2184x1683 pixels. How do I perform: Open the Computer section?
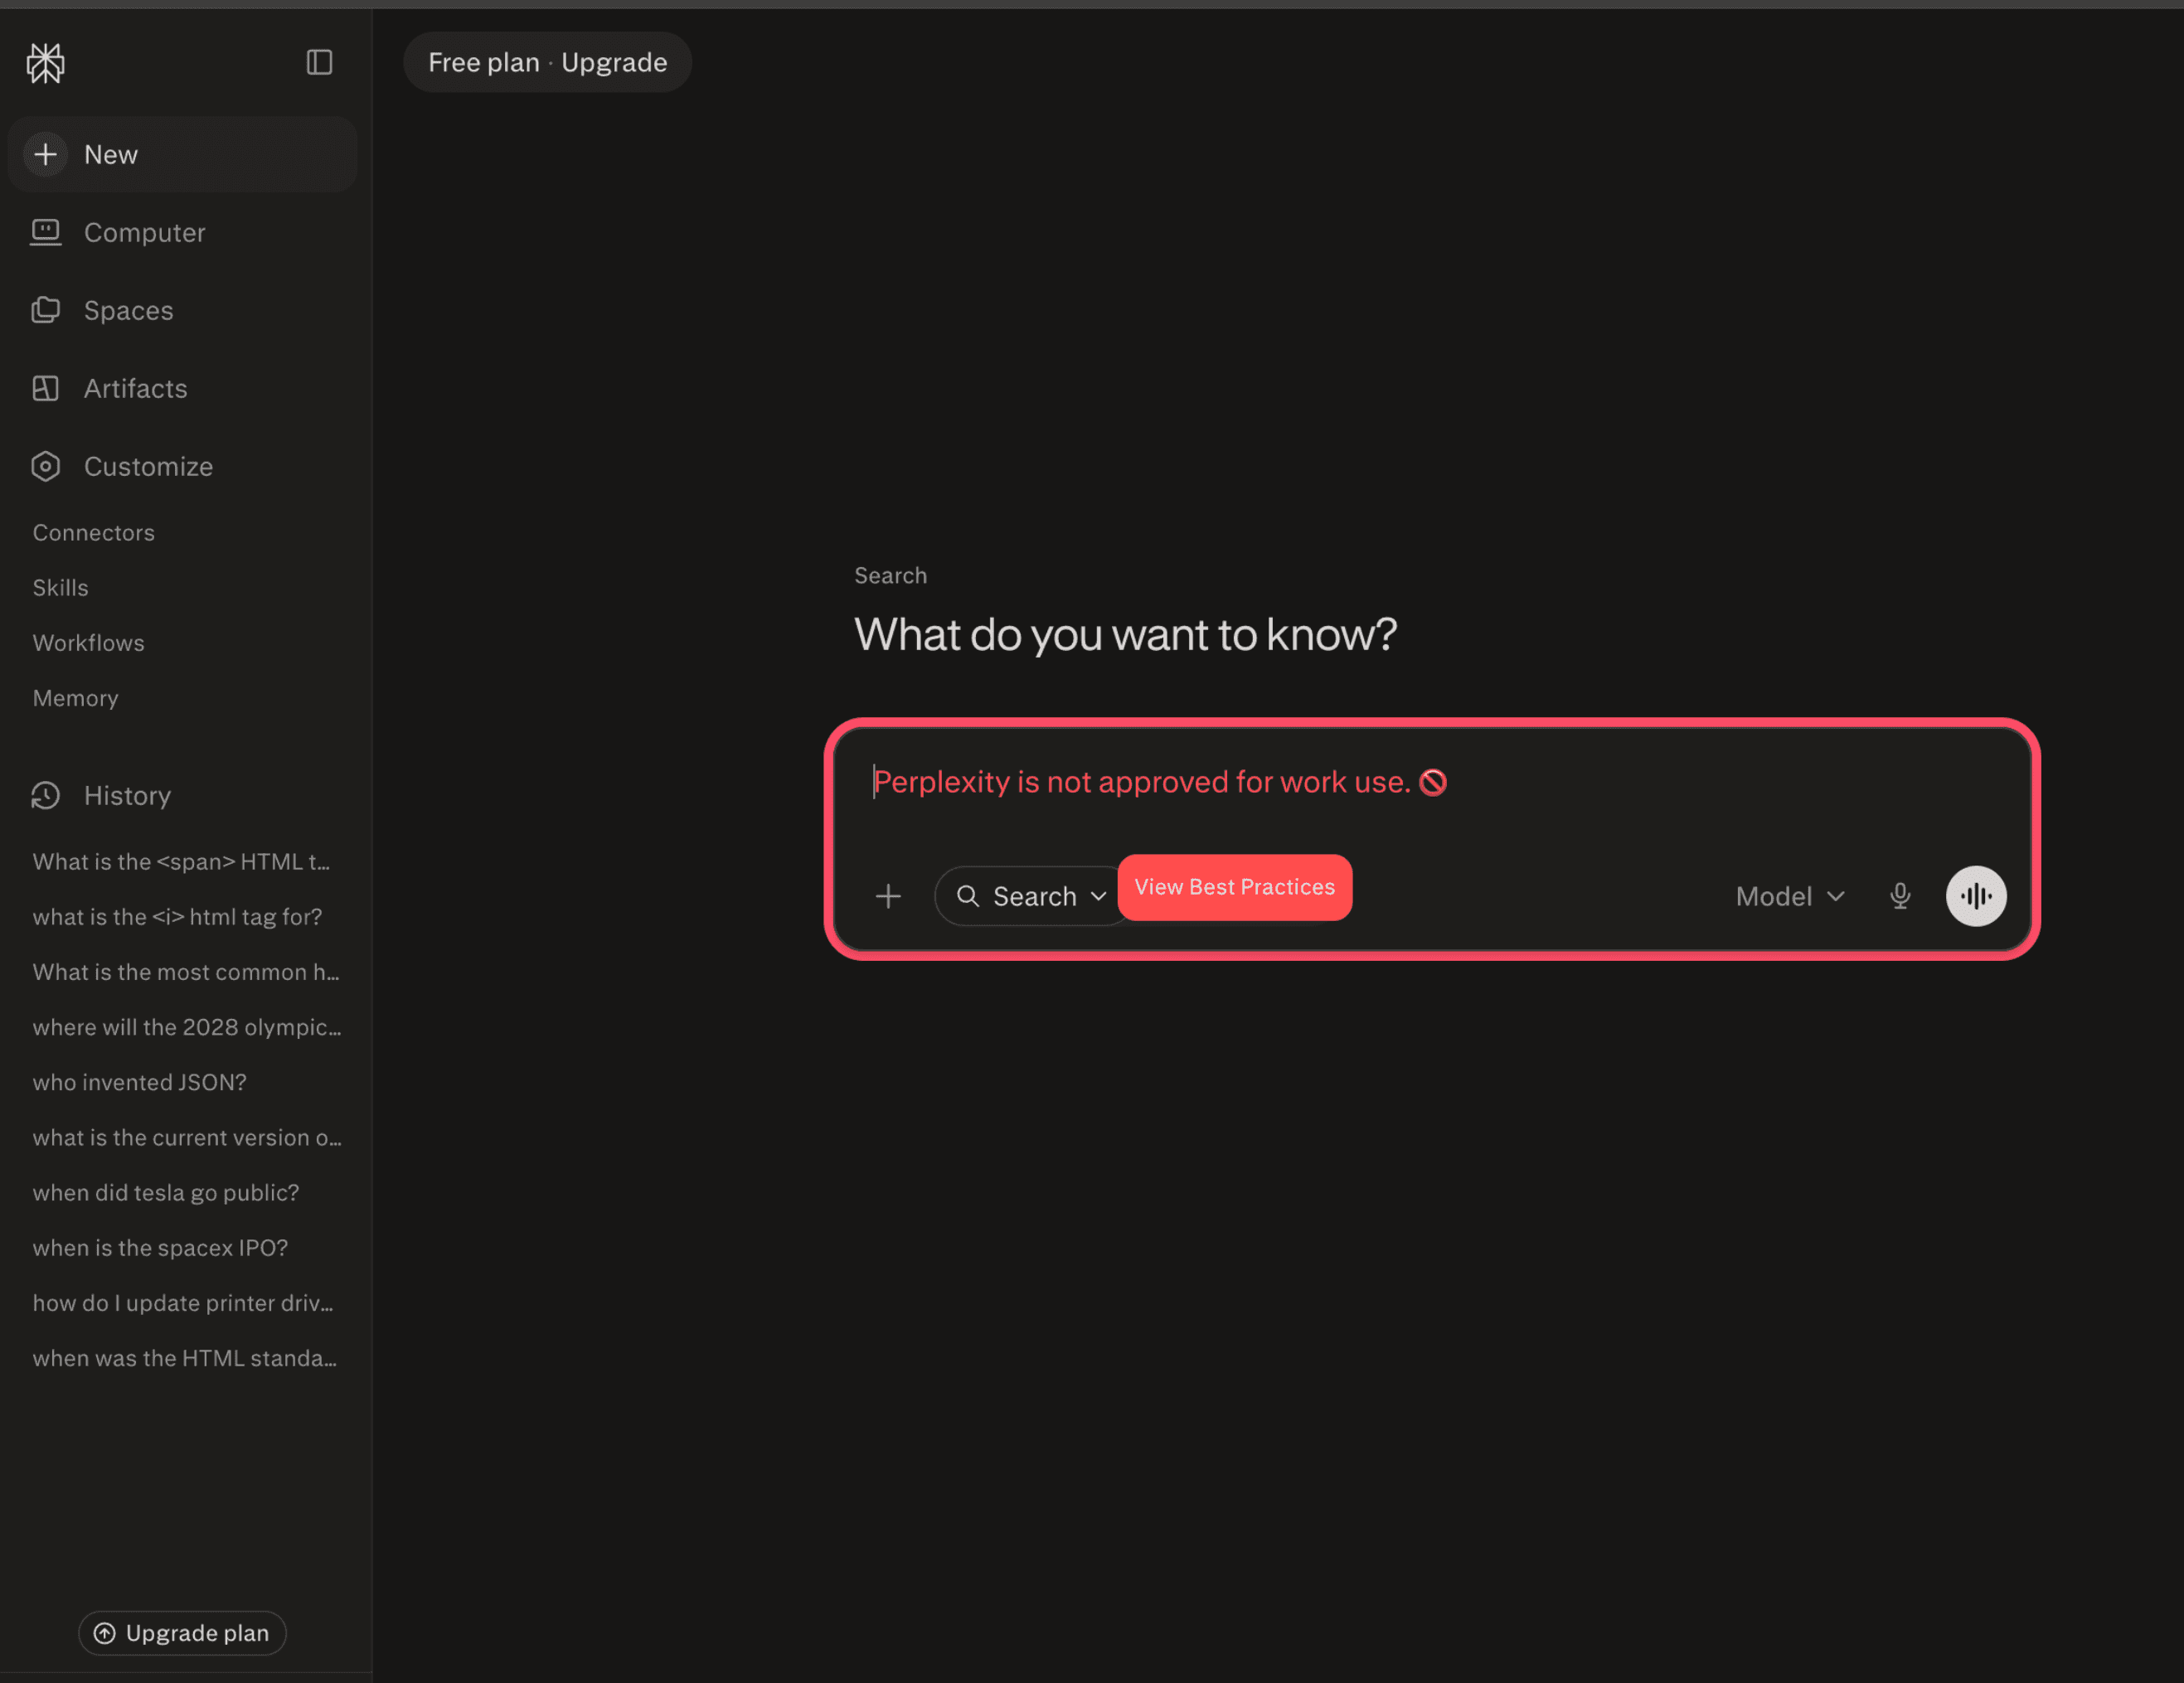point(182,232)
